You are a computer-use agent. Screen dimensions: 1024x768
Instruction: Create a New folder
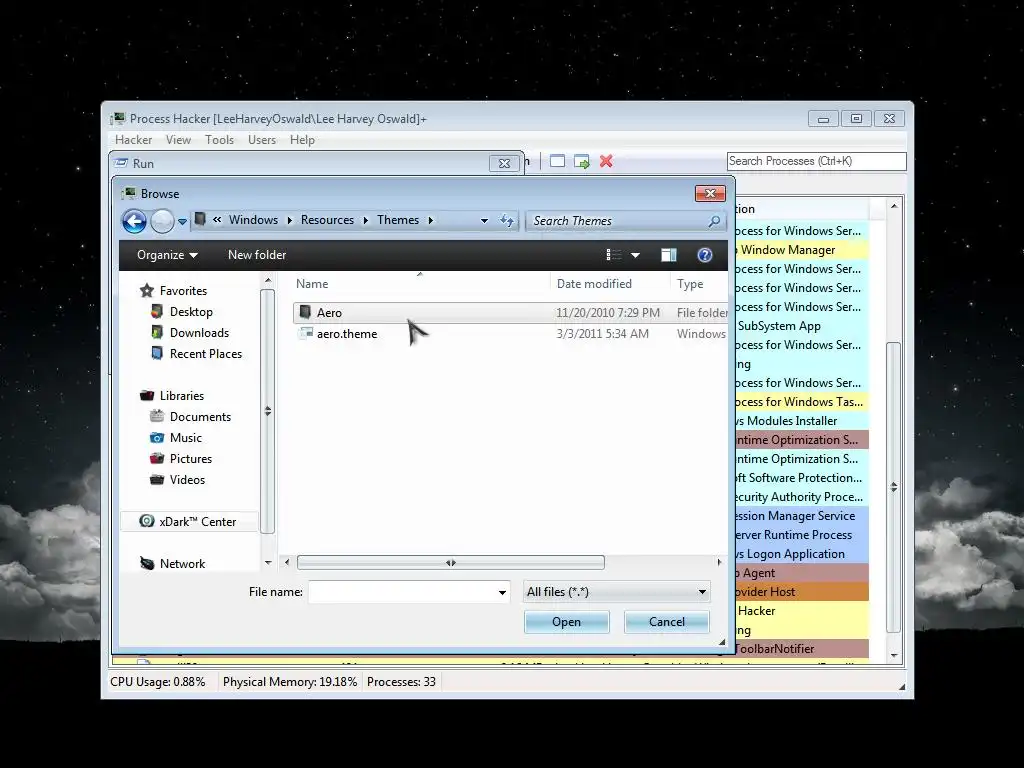tap(257, 255)
